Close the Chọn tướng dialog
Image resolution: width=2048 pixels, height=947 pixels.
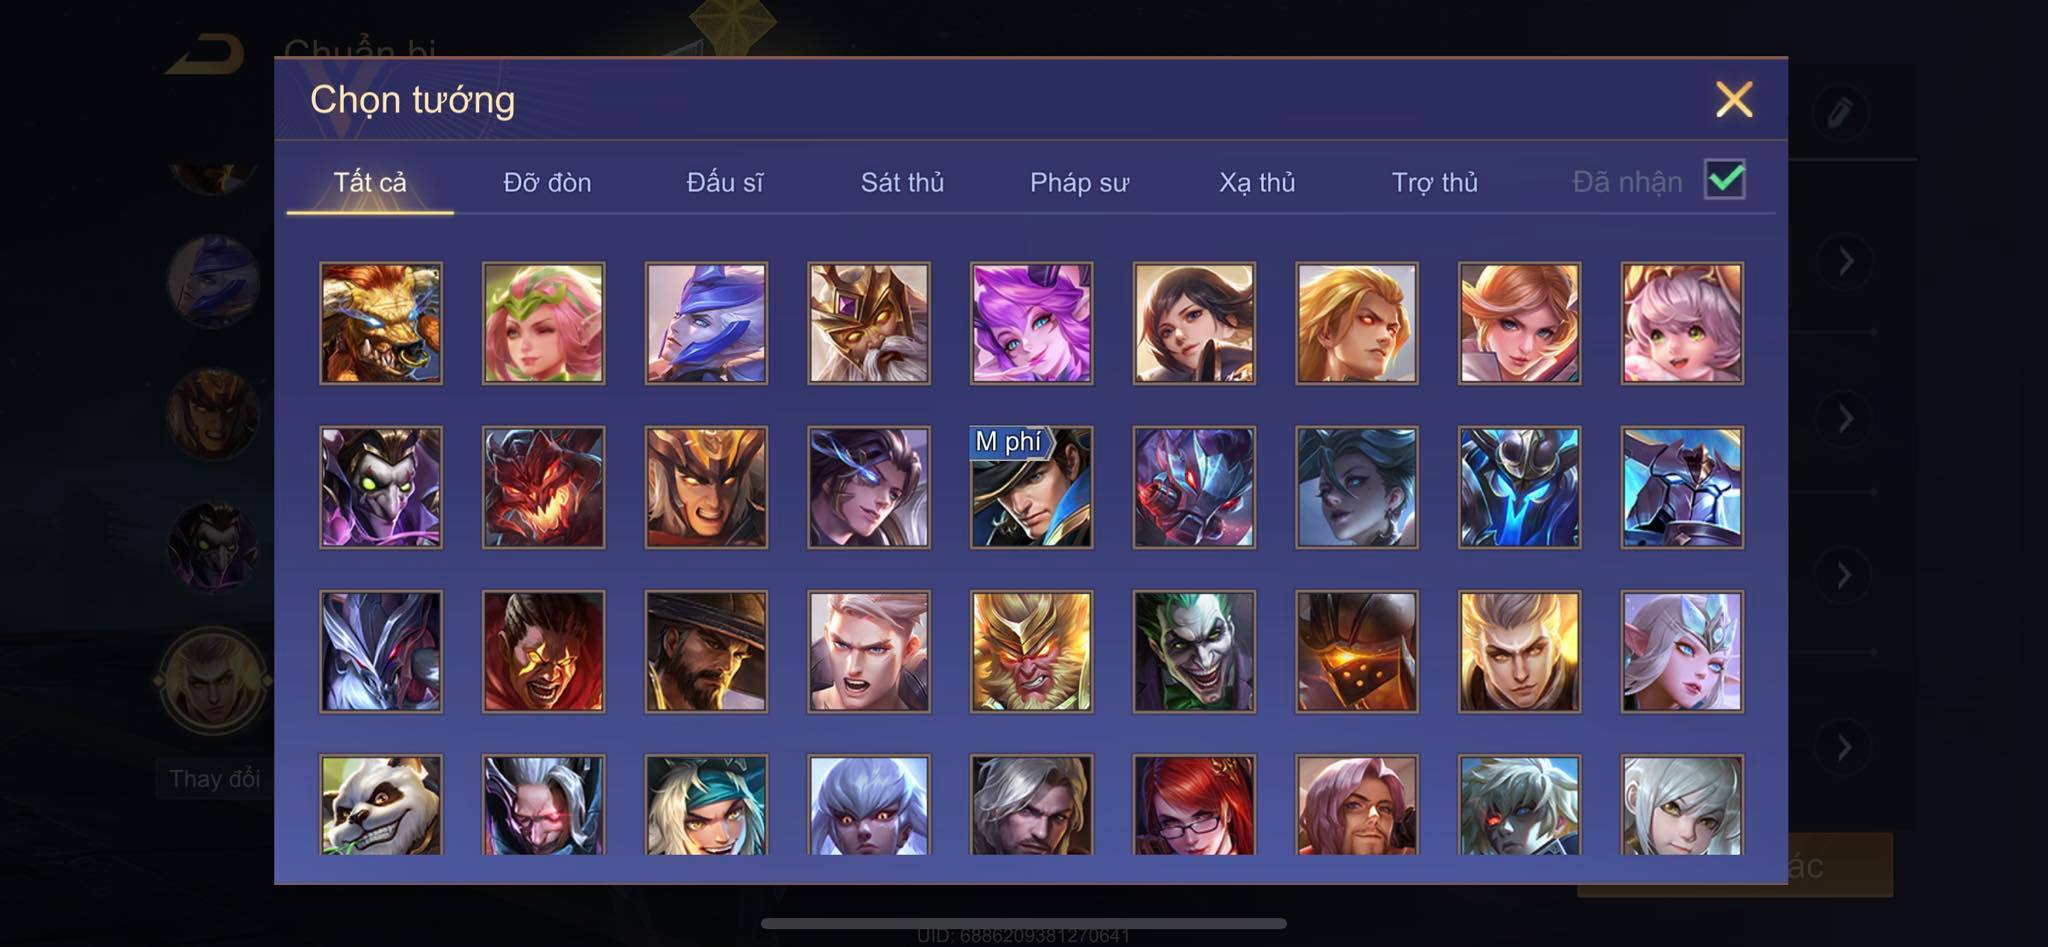(1734, 99)
